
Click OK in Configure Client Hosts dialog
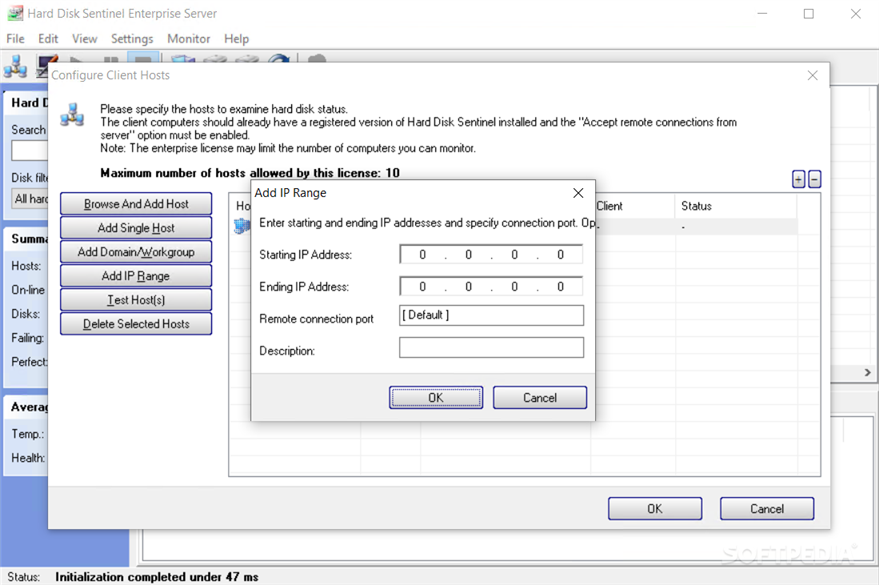655,509
